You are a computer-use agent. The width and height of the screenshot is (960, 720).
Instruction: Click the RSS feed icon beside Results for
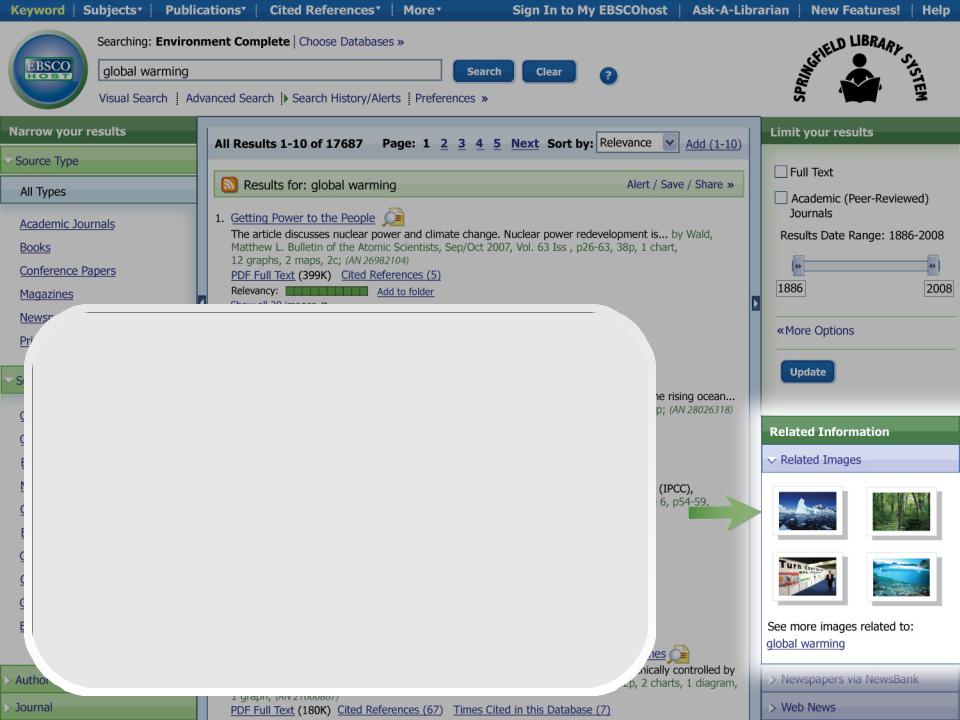point(230,184)
